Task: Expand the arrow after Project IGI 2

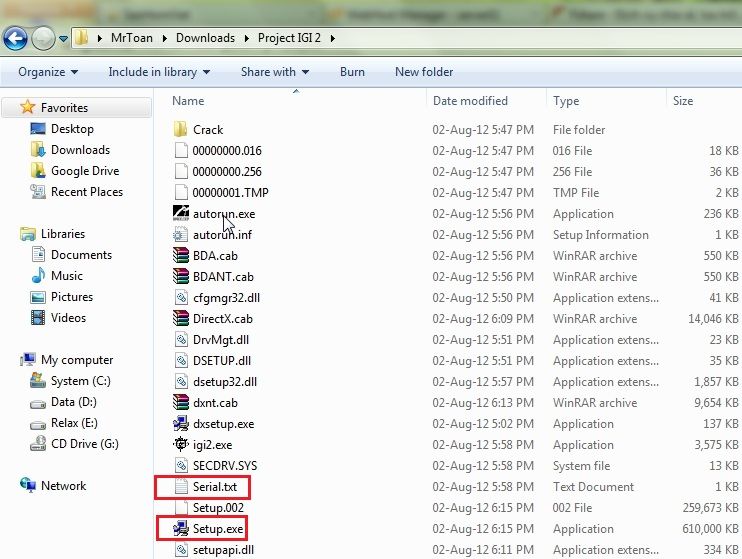Action: [x=333, y=38]
